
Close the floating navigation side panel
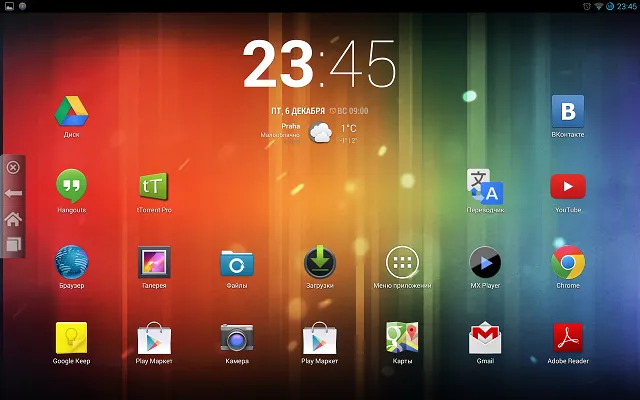(13, 167)
